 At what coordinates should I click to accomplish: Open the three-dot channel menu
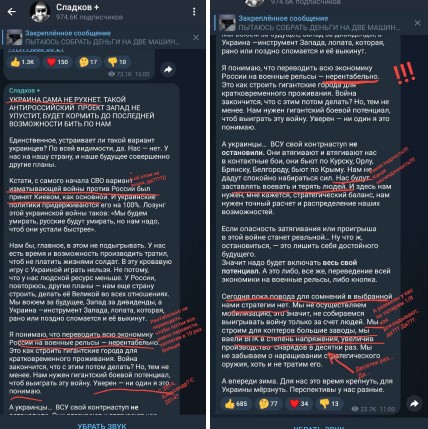pos(194,12)
